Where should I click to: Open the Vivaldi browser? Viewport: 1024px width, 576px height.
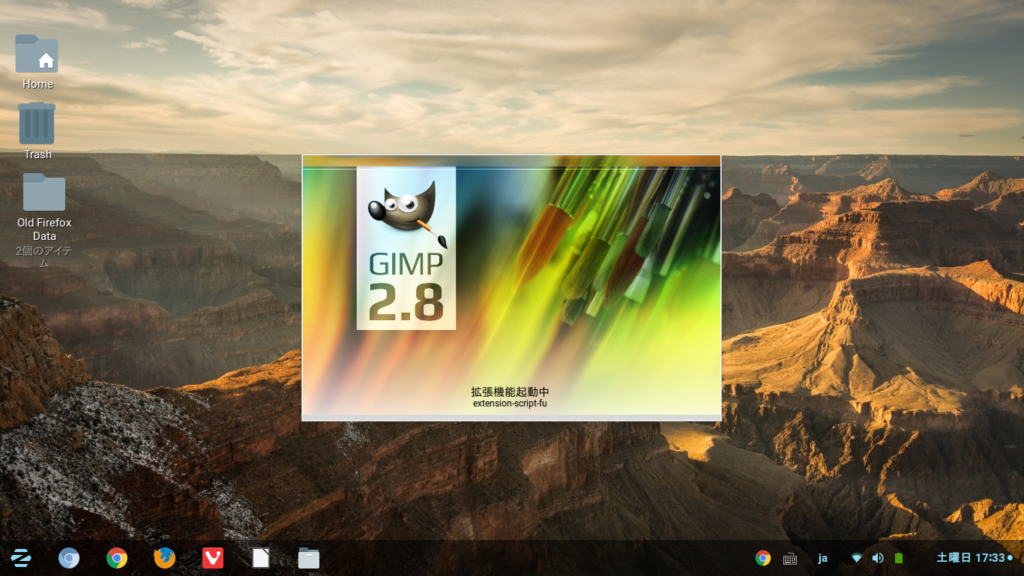(x=211, y=559)
